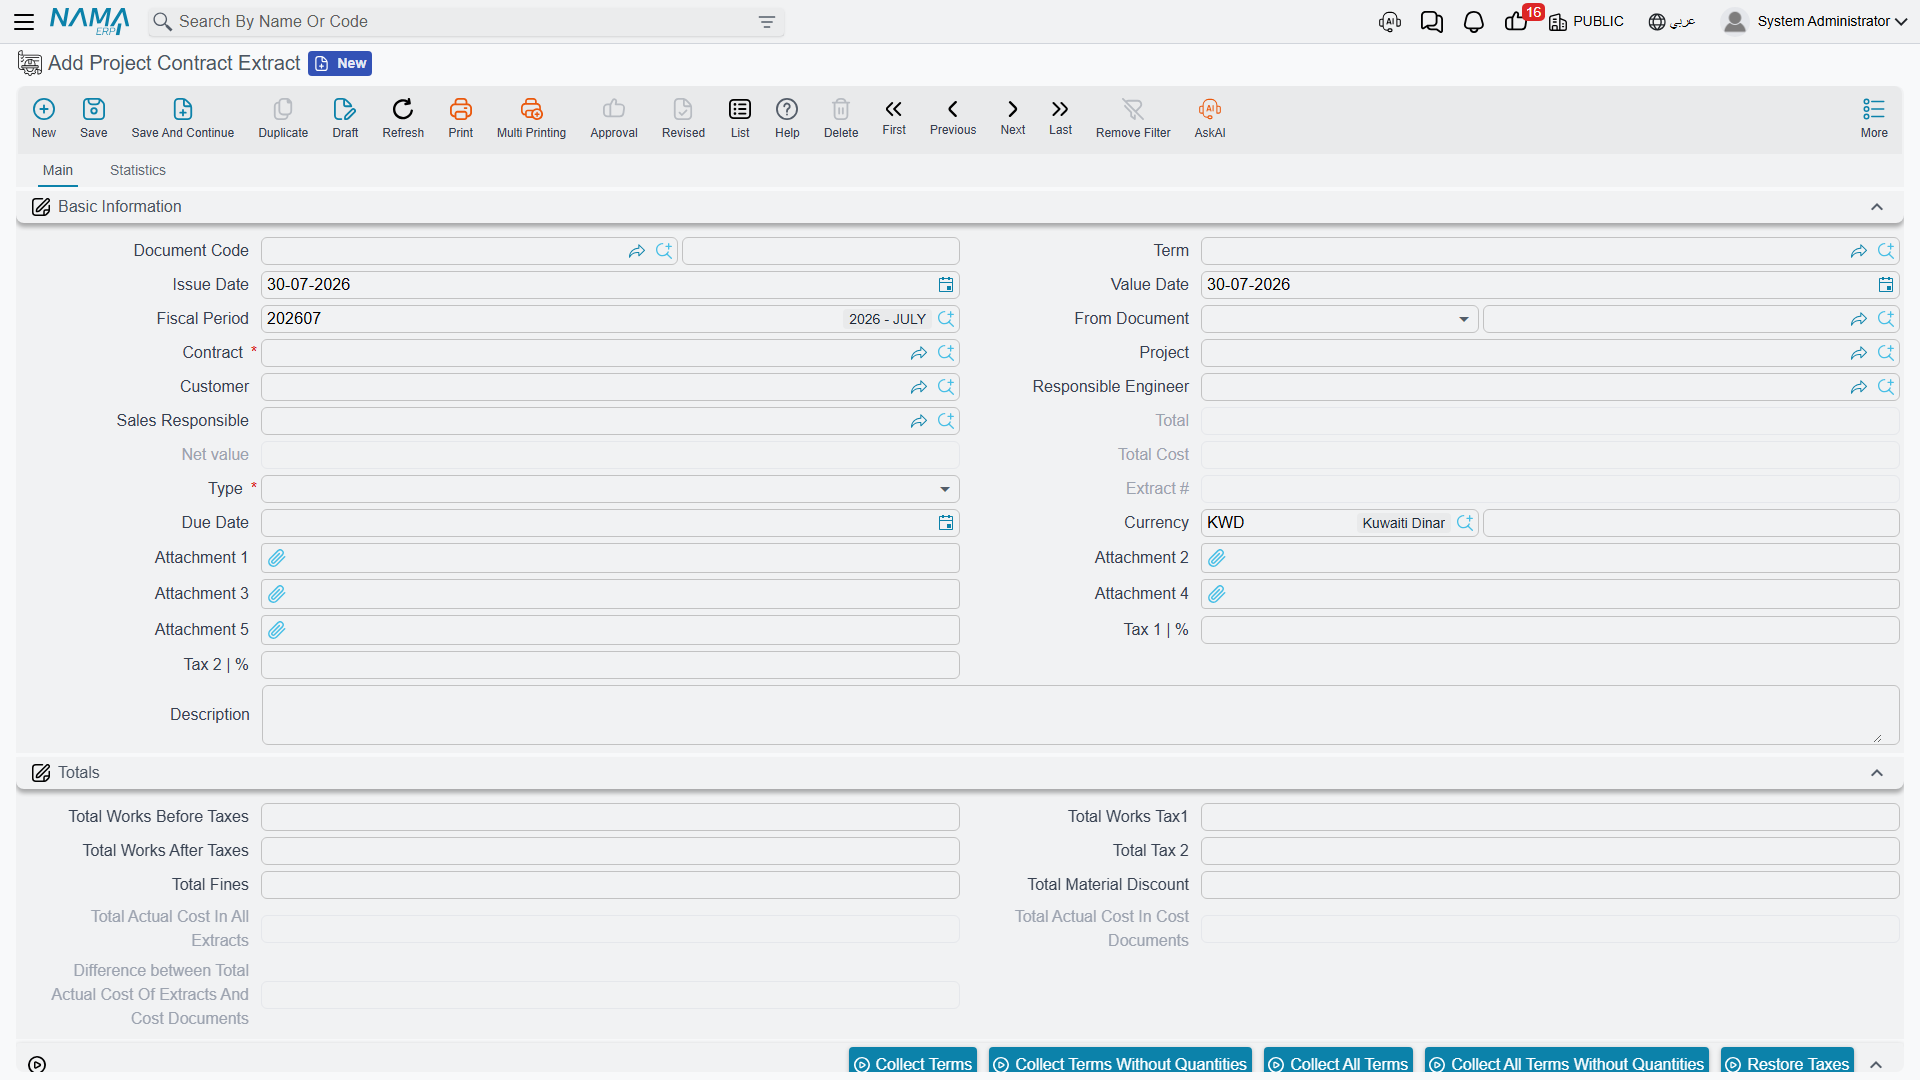Open the From Document dropdown
1920x1080 pixels.
click(1464, 319)
